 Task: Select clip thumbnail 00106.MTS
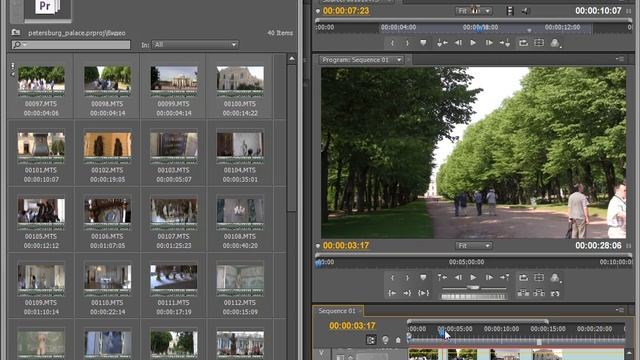pos(108,213)
